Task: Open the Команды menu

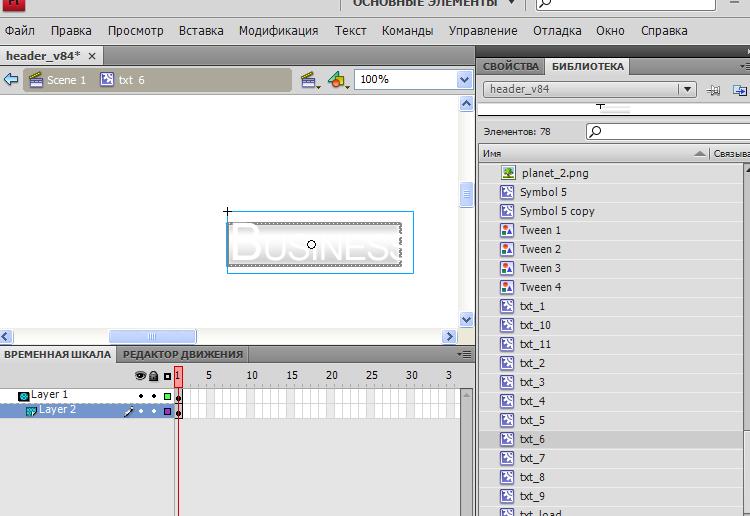Action: (408, 31)
